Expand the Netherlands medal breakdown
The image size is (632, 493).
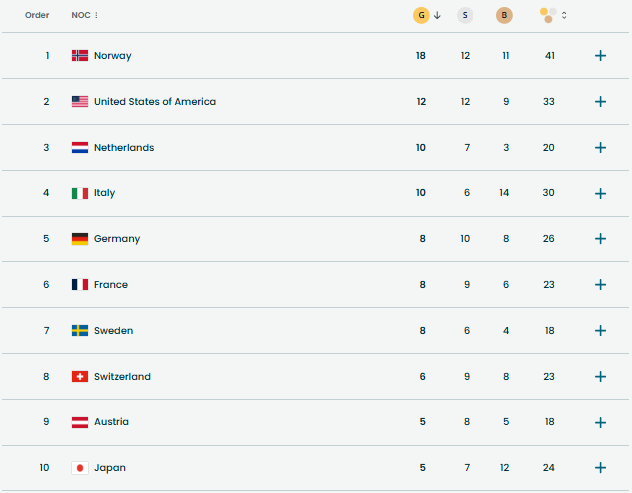(x=600, y=148)
